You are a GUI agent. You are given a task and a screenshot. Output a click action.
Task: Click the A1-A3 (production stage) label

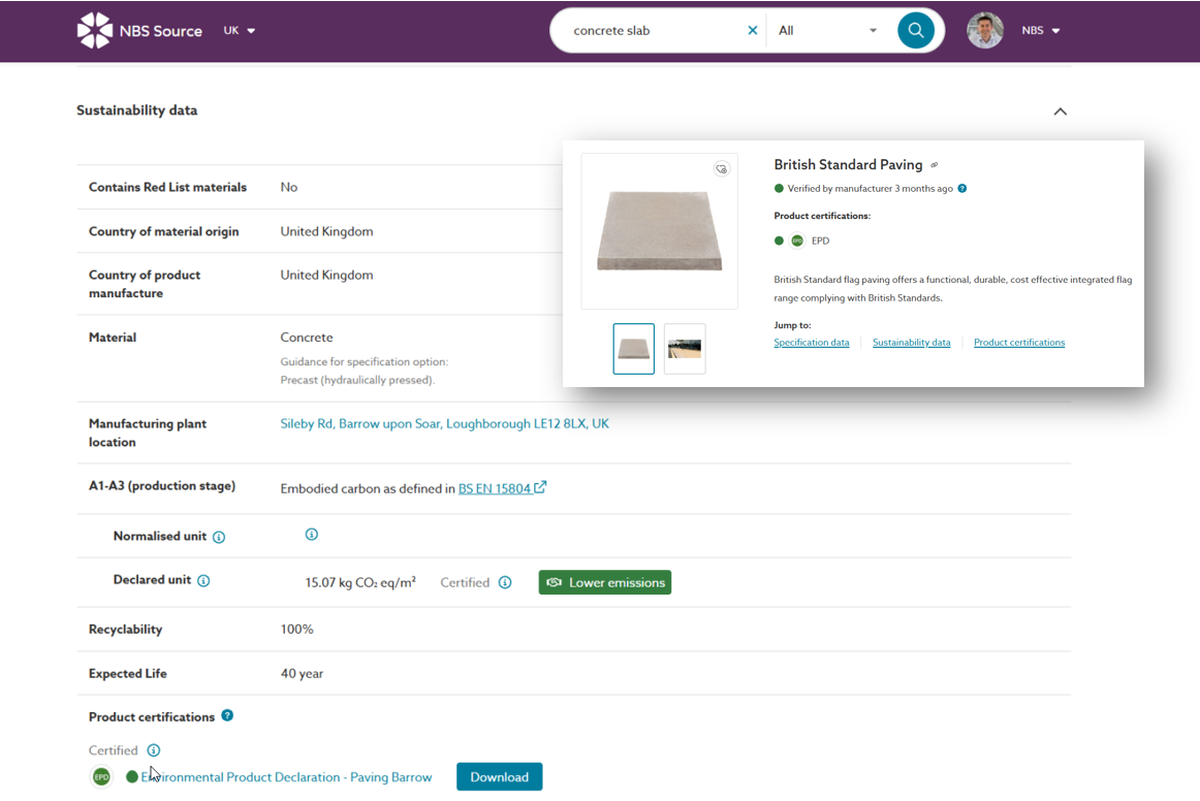click(x=162, y=487)
